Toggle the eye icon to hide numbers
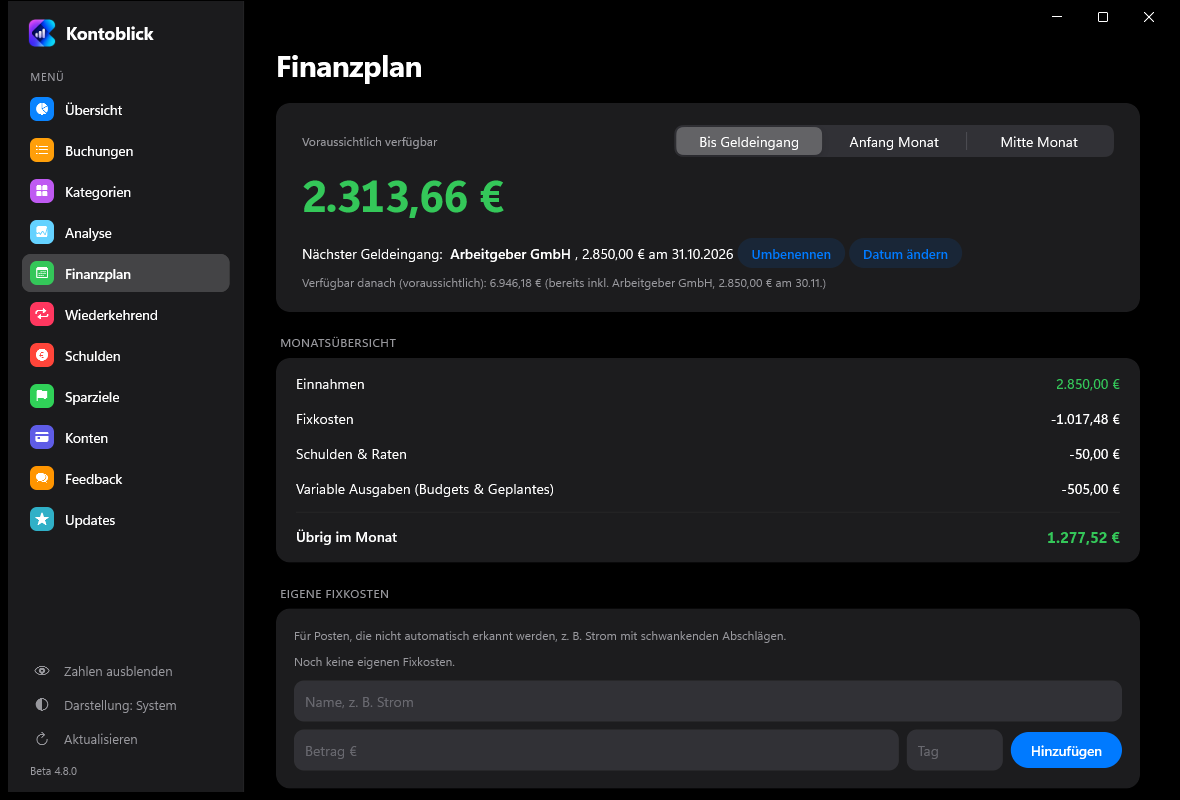Image resolution: width=1180 pixels, height=800 pixels. [42, 671]
